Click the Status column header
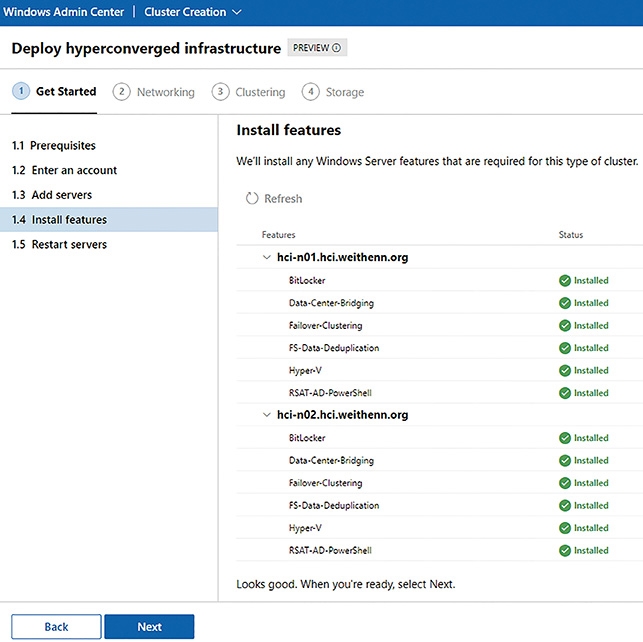This screenshot has width=643, height=642. coord(570,235)
